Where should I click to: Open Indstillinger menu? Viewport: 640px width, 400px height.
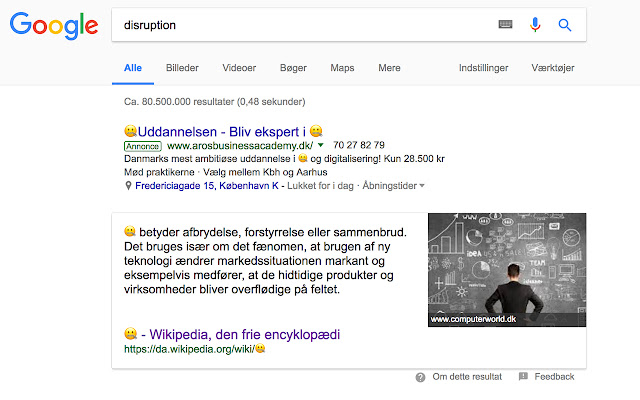pyautogui.click(x=484, y=68)
